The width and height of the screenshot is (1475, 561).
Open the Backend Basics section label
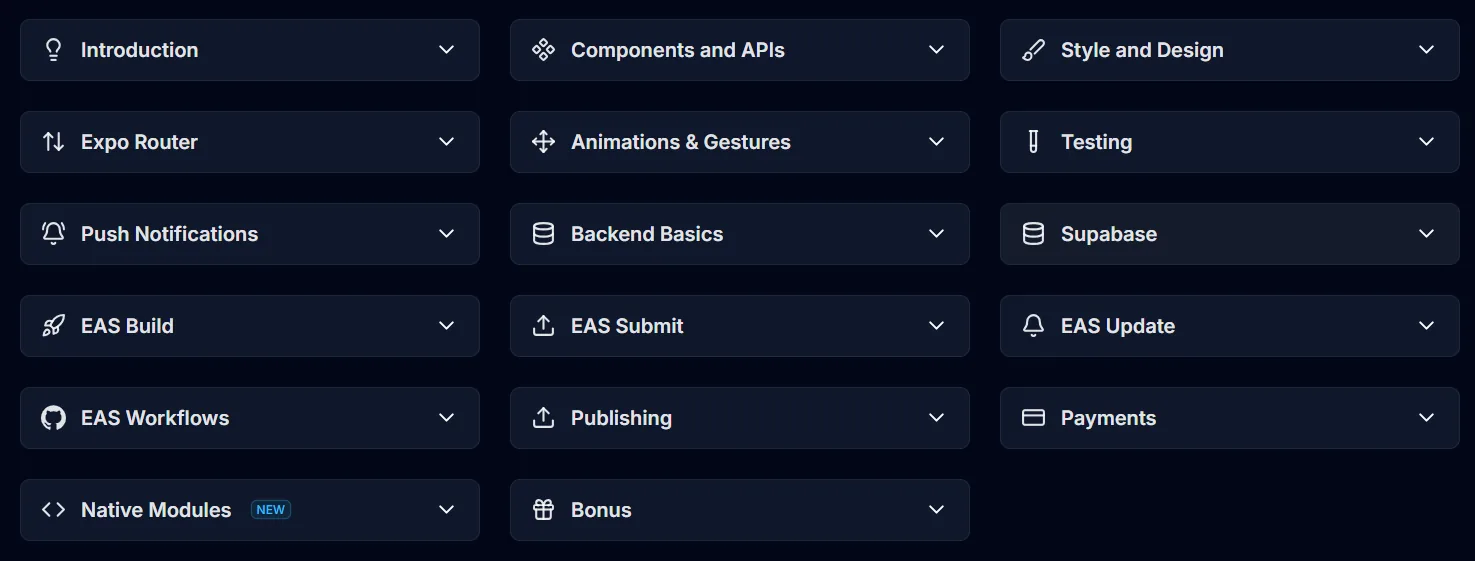[647, 234]
